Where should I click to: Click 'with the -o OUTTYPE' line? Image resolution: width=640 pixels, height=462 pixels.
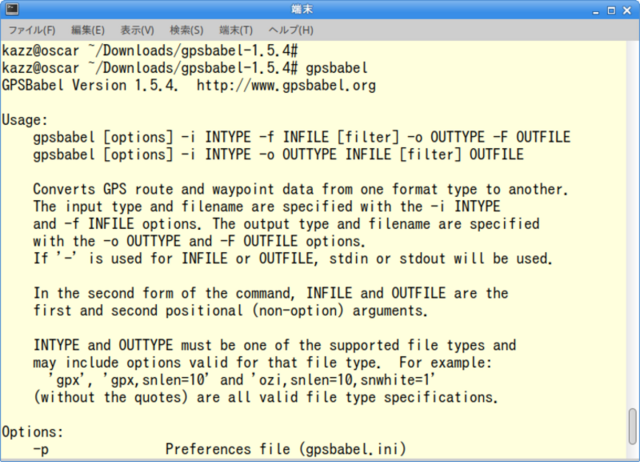click(x=199, y=241)
